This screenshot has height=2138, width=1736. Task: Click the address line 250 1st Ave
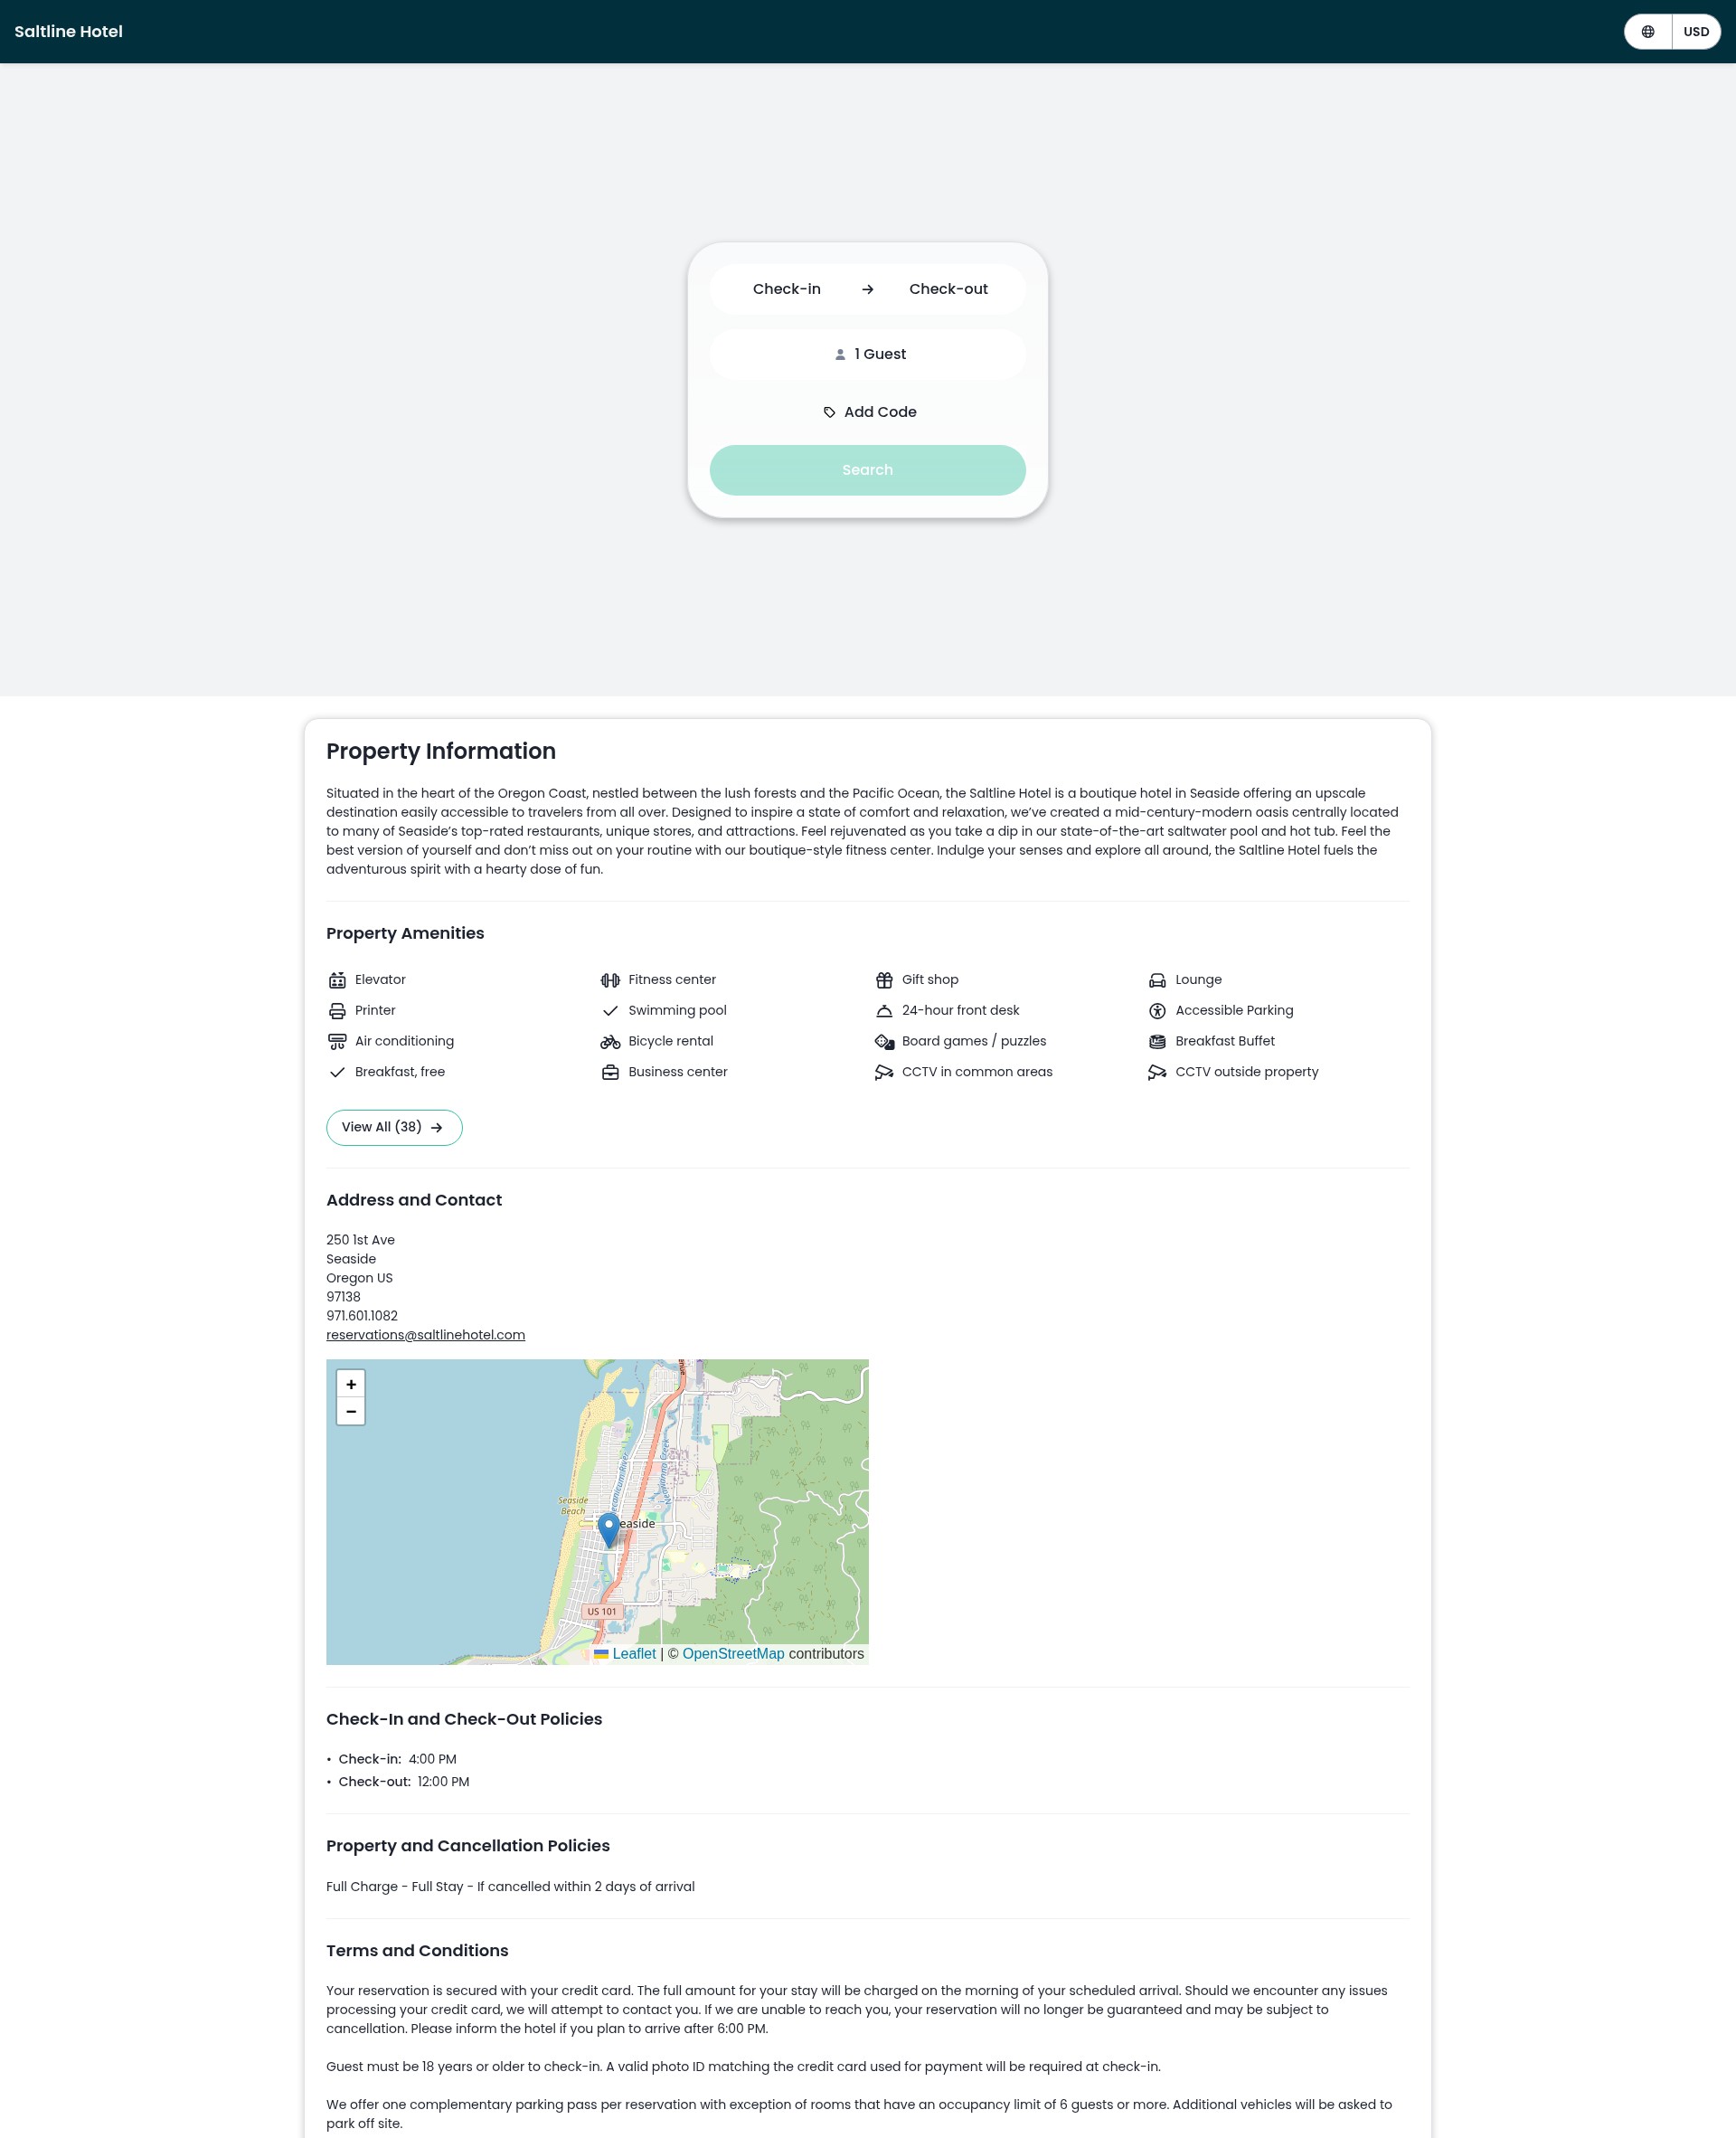point(360,1240)
